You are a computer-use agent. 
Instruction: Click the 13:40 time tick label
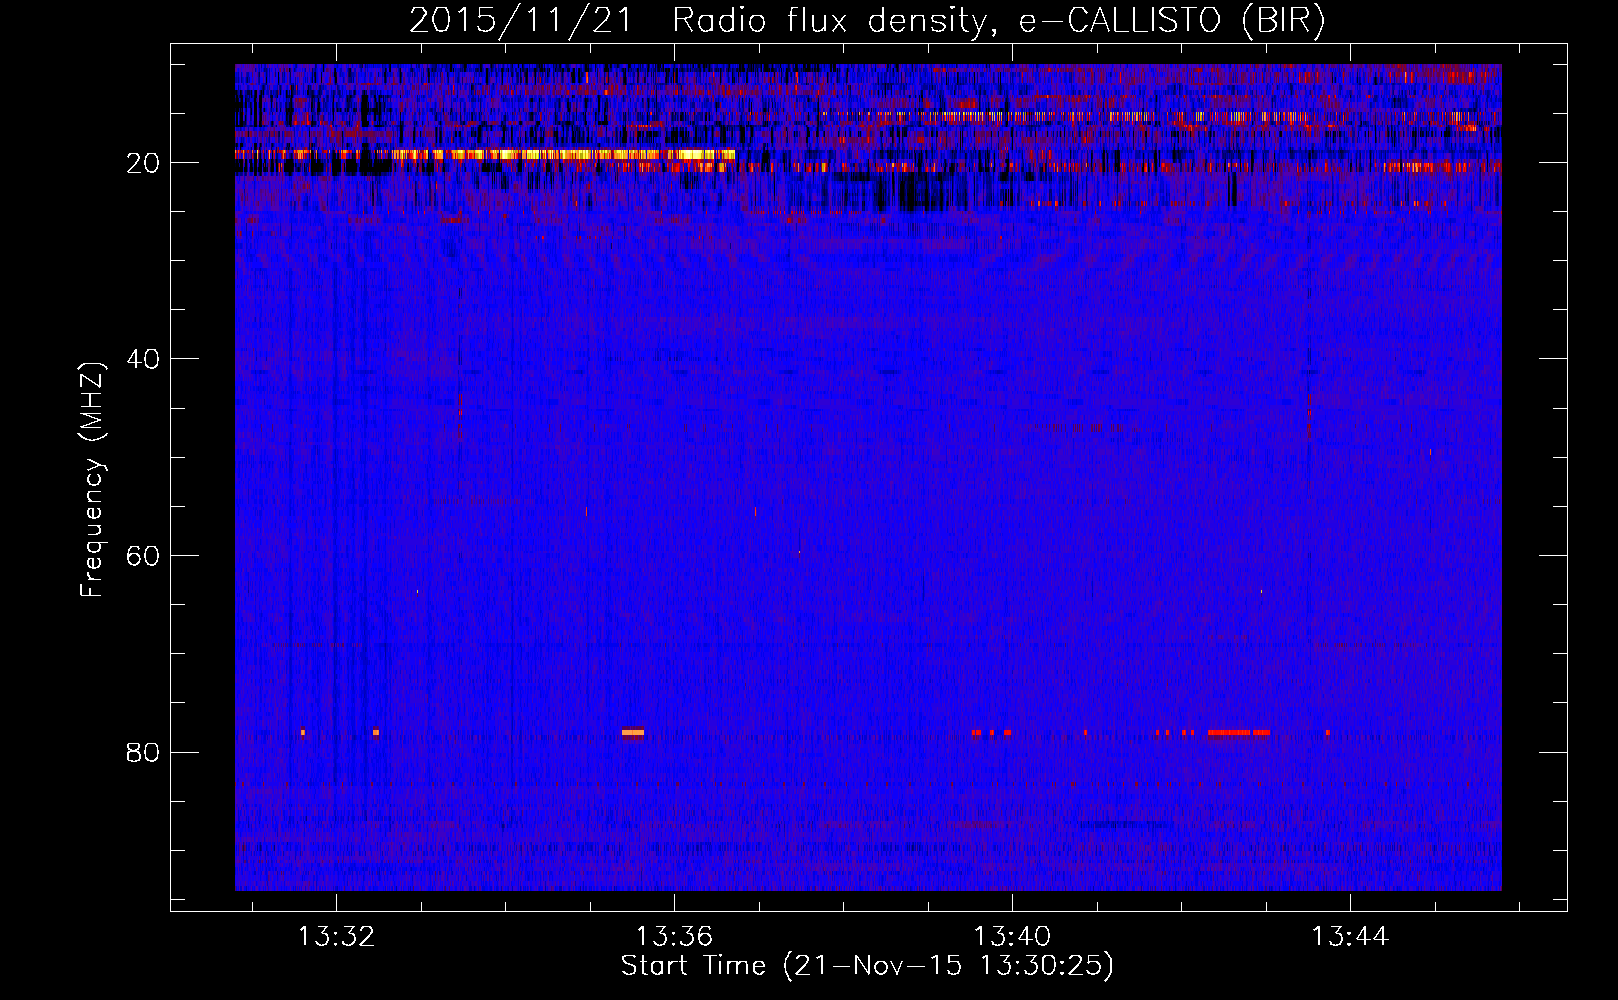point(1012,937)
